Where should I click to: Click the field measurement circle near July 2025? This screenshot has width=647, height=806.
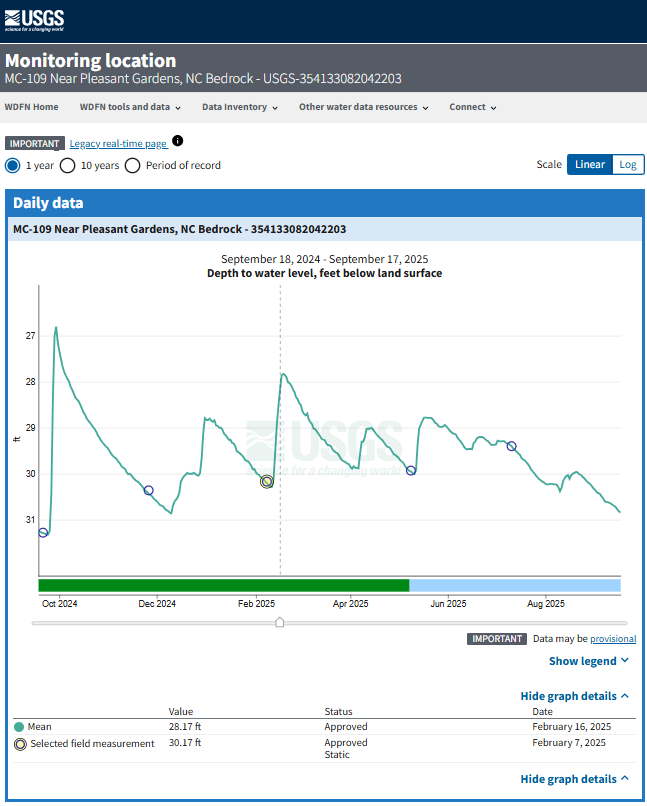pyautogui.click(x=512, y=446)
